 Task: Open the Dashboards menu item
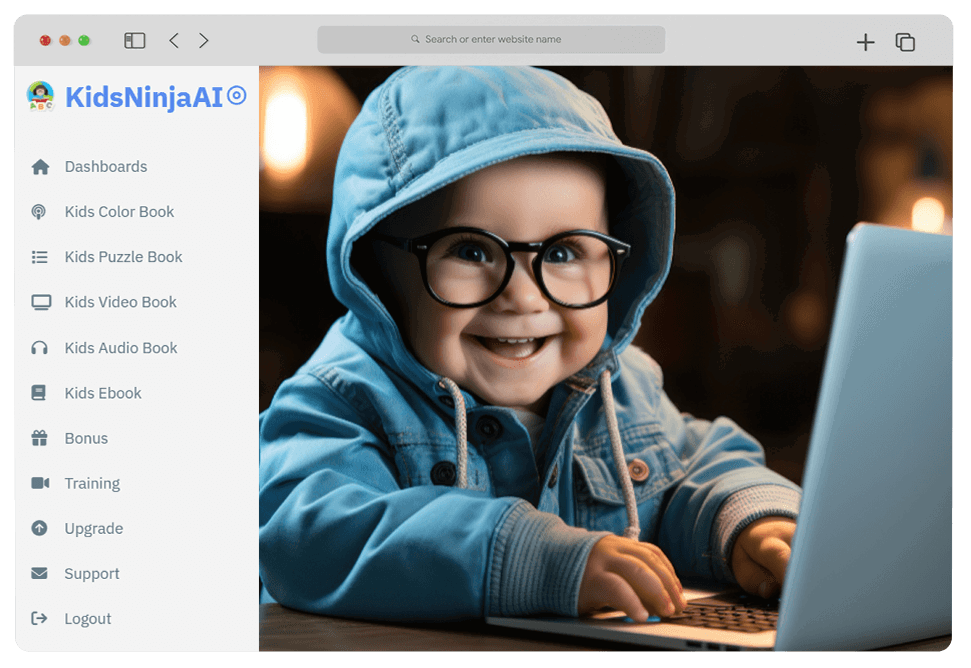[x=106, y=167]
